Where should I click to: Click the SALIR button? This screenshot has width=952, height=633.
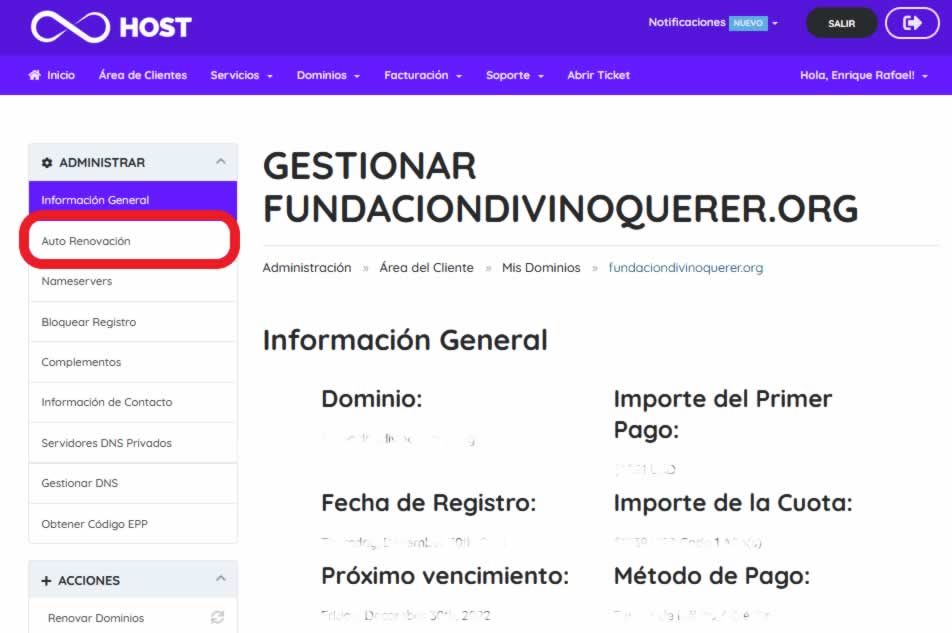coord(842,23)
